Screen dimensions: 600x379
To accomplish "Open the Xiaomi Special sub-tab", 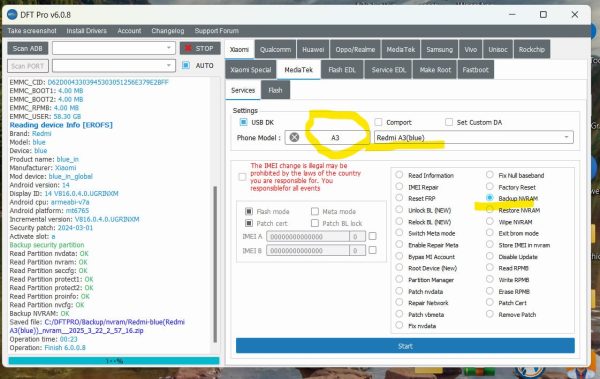I will pos(251,70).
